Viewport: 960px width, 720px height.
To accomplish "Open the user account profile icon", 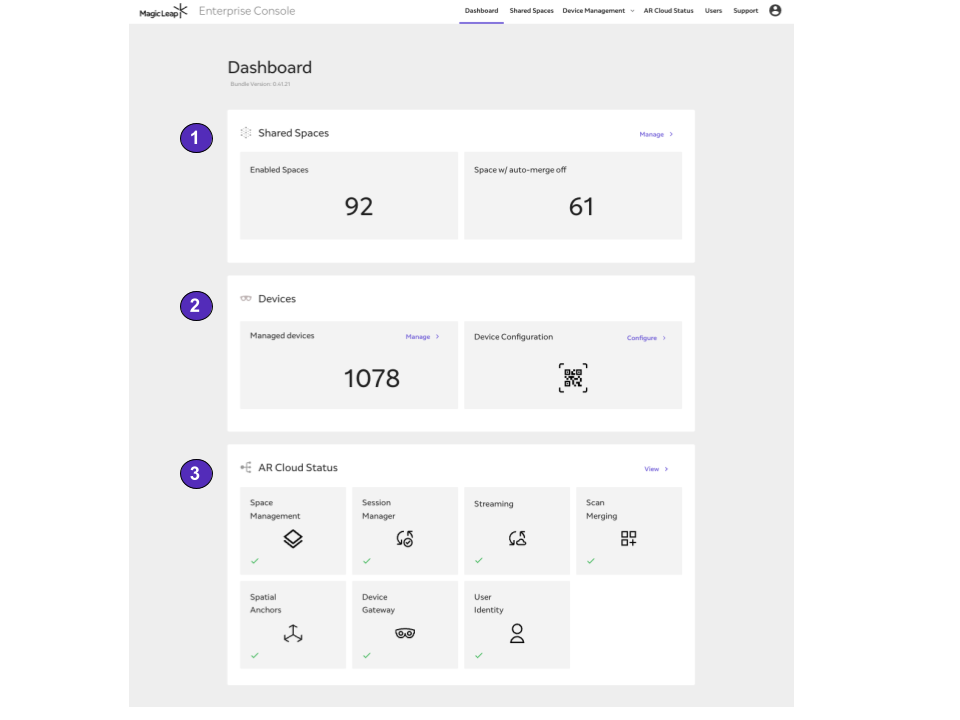I will [775, 10].
